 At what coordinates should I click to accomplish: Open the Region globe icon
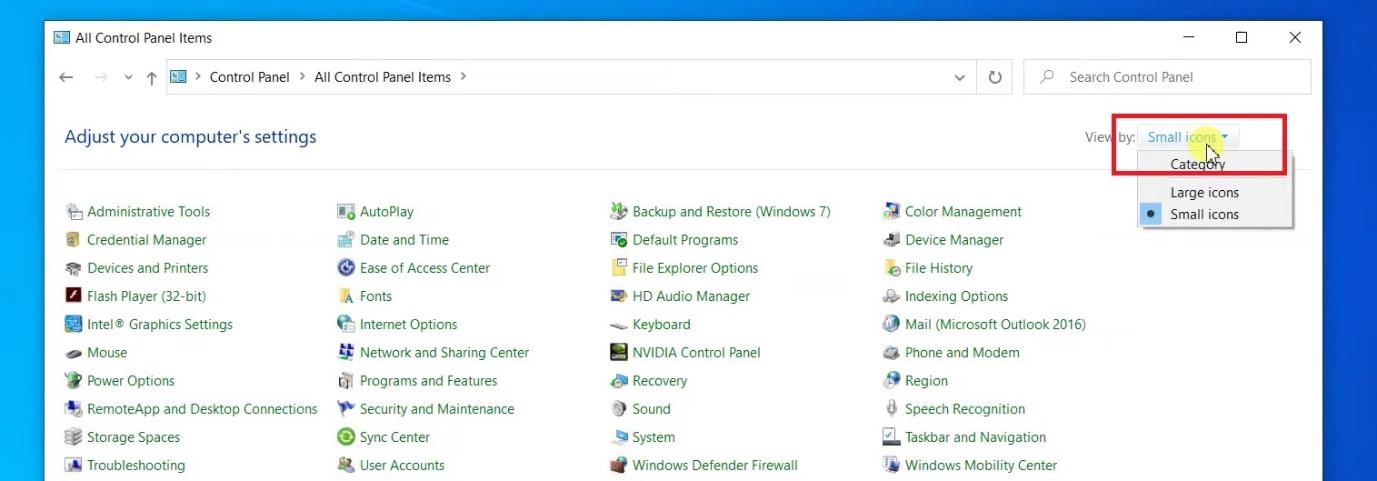click(x=891, y=381)
